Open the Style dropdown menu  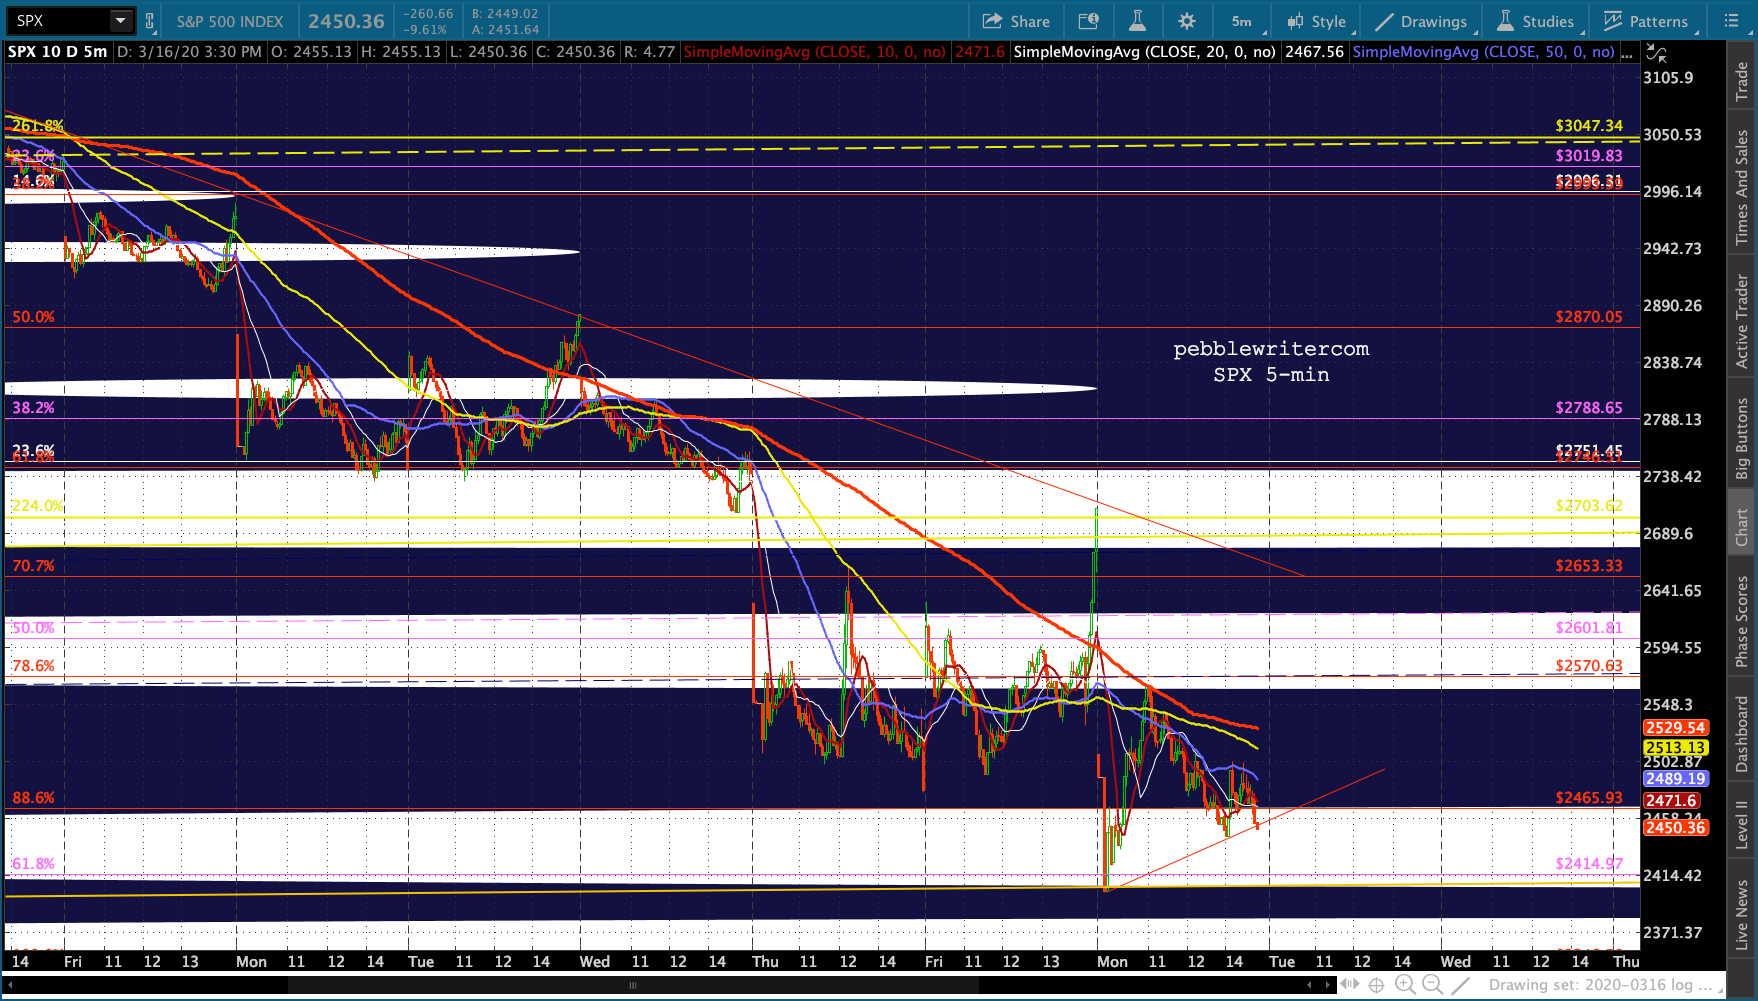(x=1318, y=21)
